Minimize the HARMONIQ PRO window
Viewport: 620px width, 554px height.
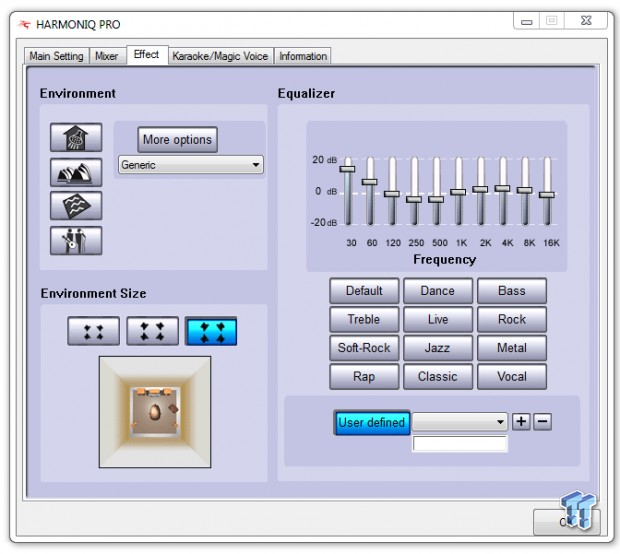(x=526, y=21)
